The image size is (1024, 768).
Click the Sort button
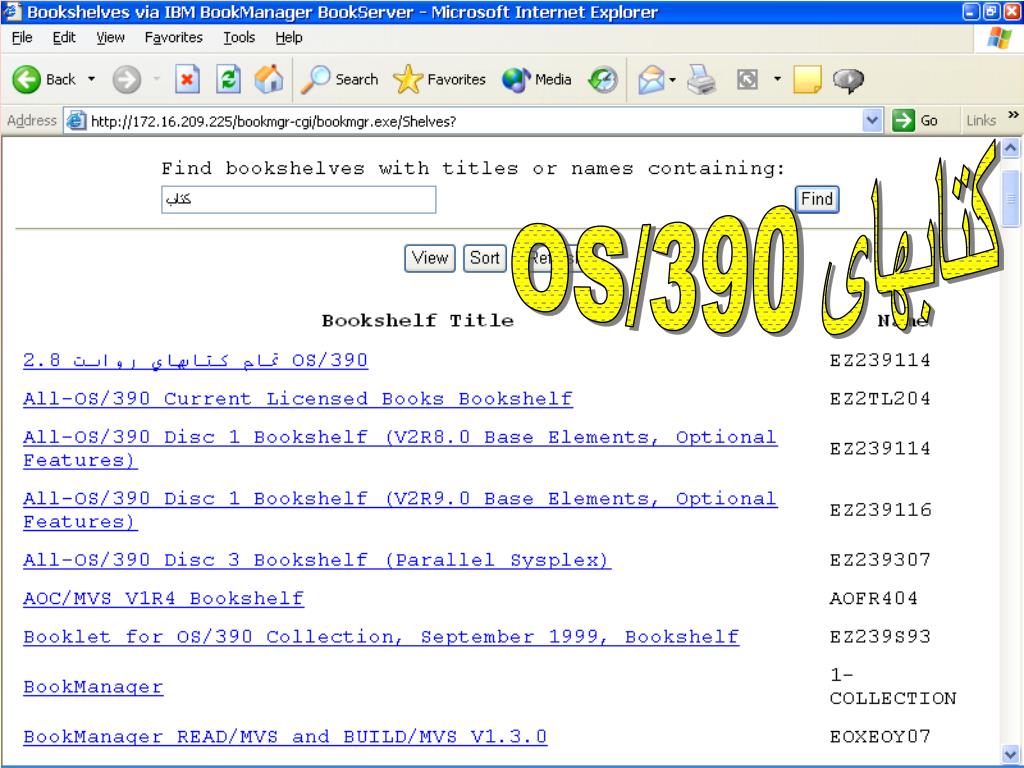point(485,259)
